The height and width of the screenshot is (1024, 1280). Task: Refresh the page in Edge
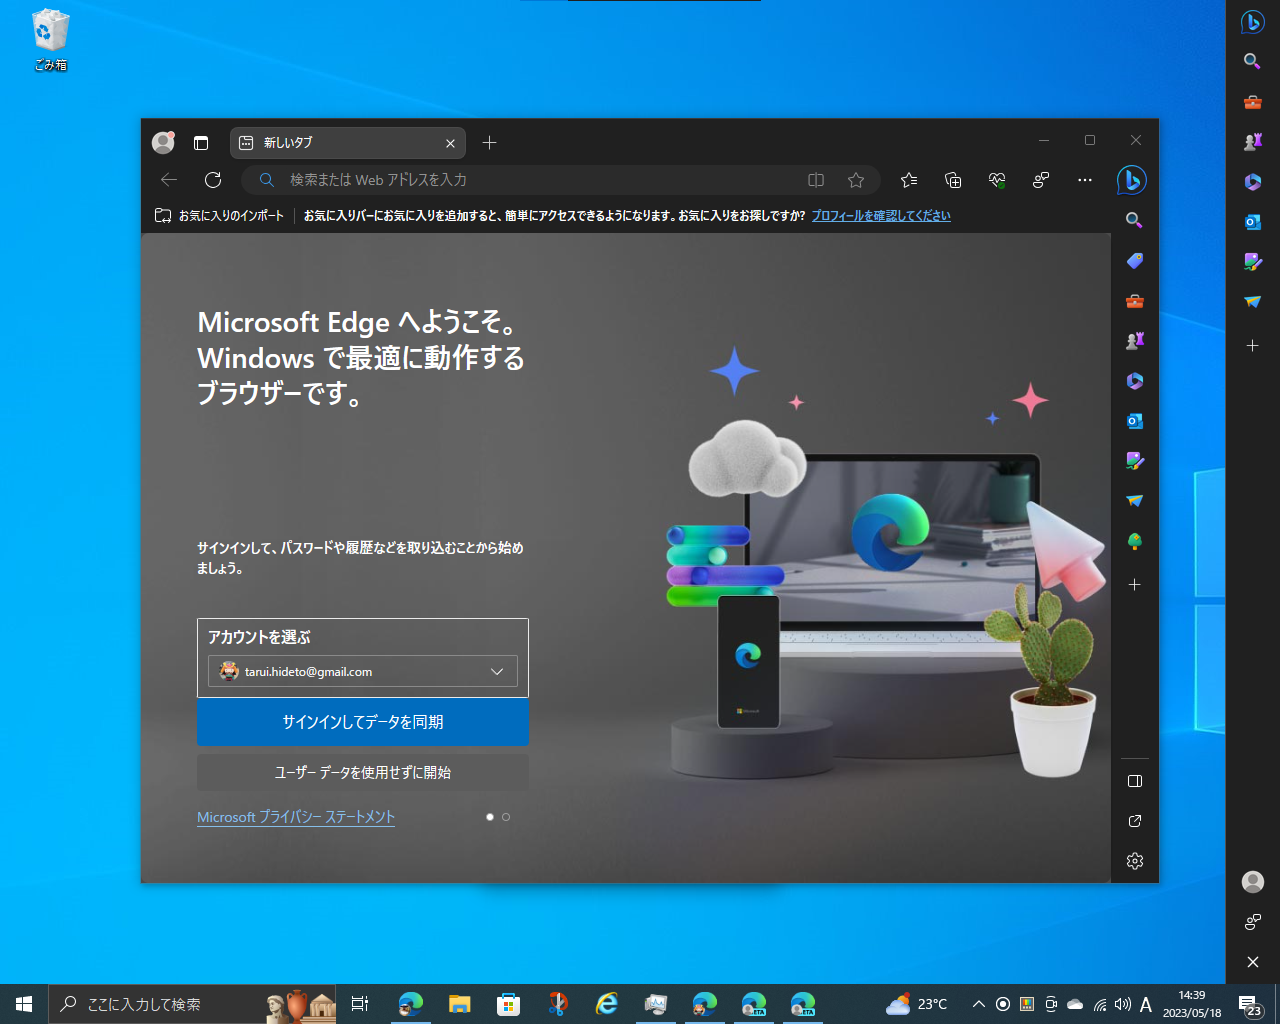pos(213,180)
